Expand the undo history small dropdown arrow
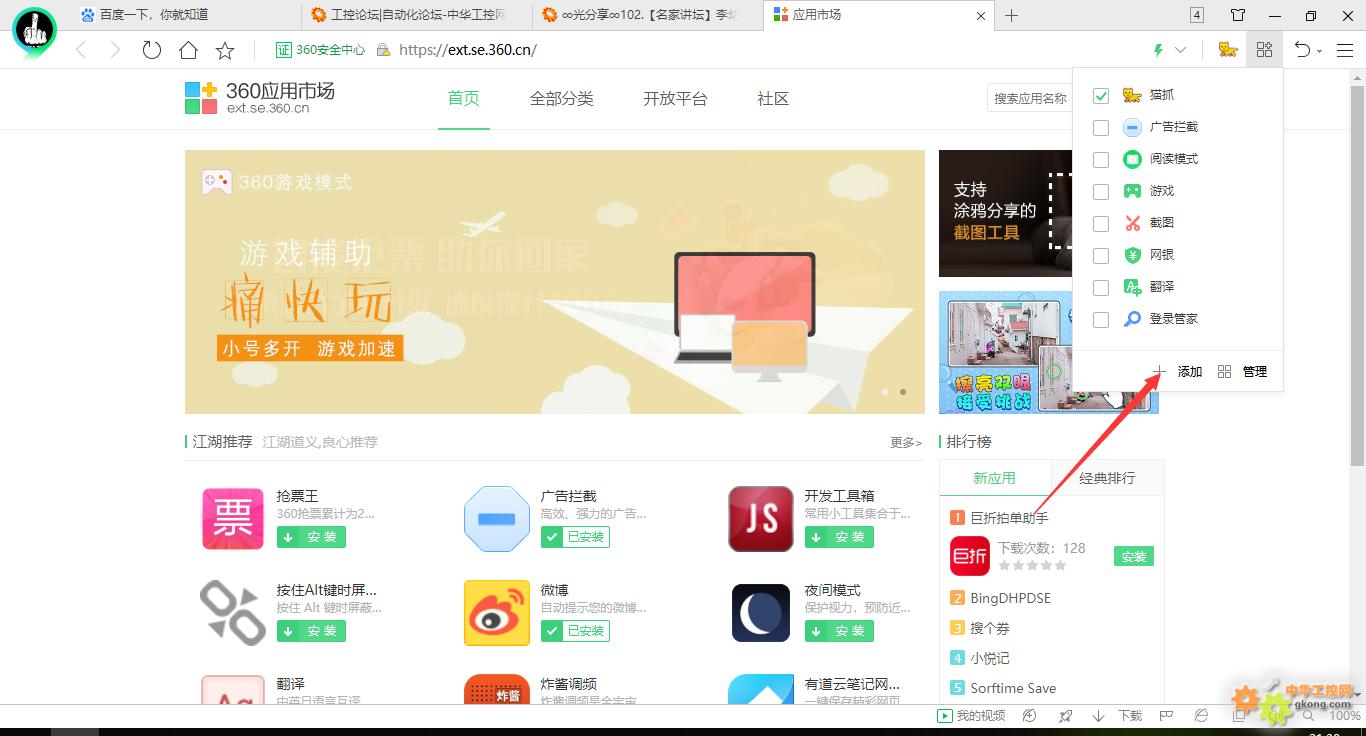This screenshot has height=736, width=1366. point(1319,52)
